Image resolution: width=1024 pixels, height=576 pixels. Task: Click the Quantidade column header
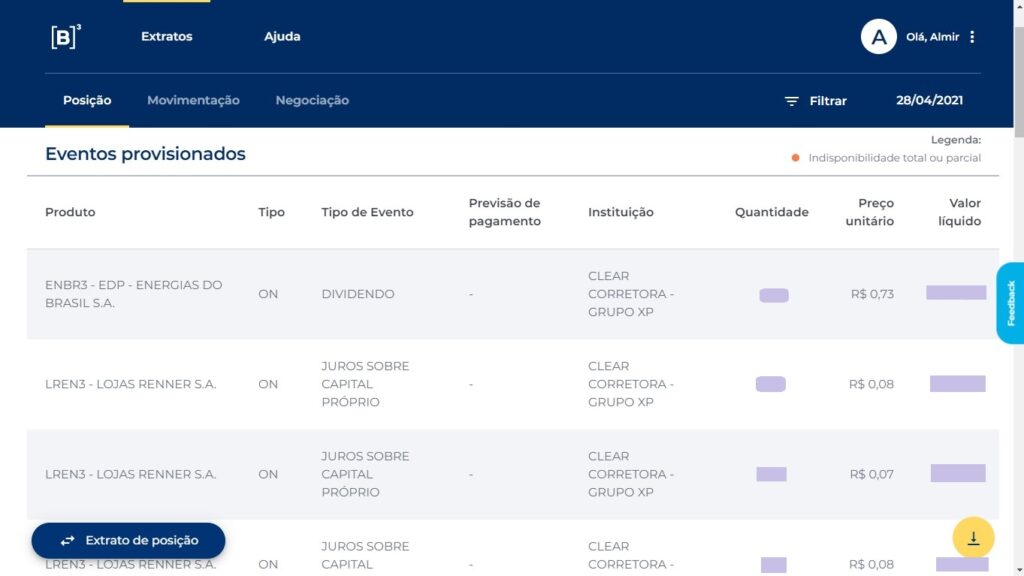click(x=771, y=212)
